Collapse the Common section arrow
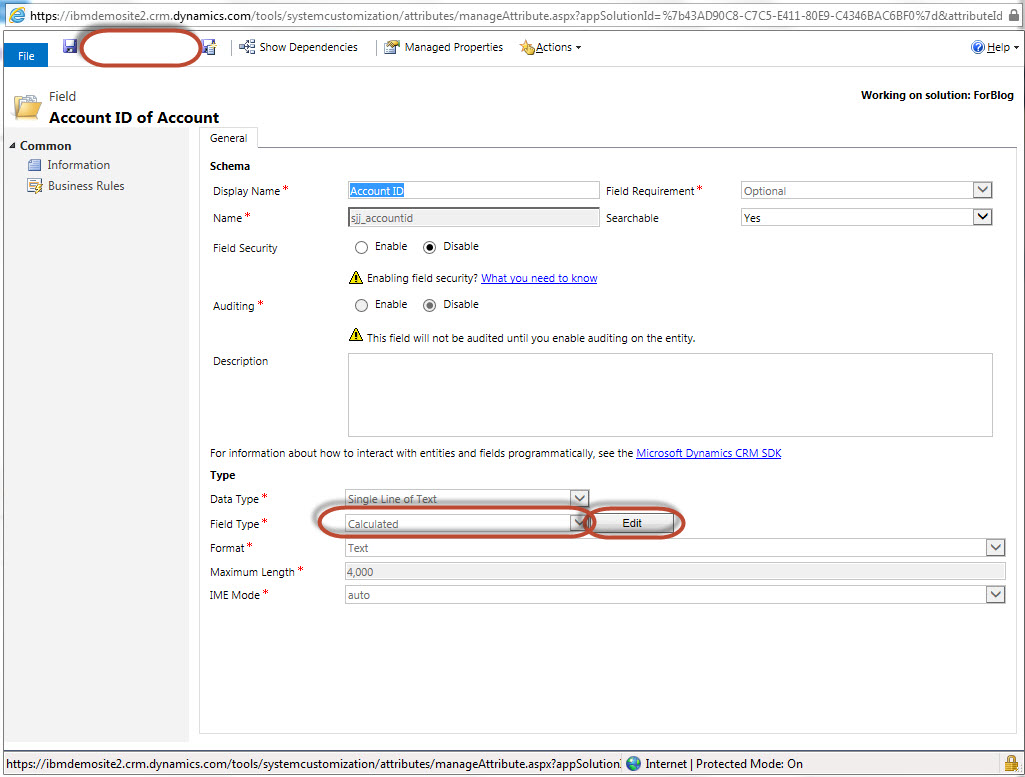Viewport: 1025px width, 777px height. (12, 146)
